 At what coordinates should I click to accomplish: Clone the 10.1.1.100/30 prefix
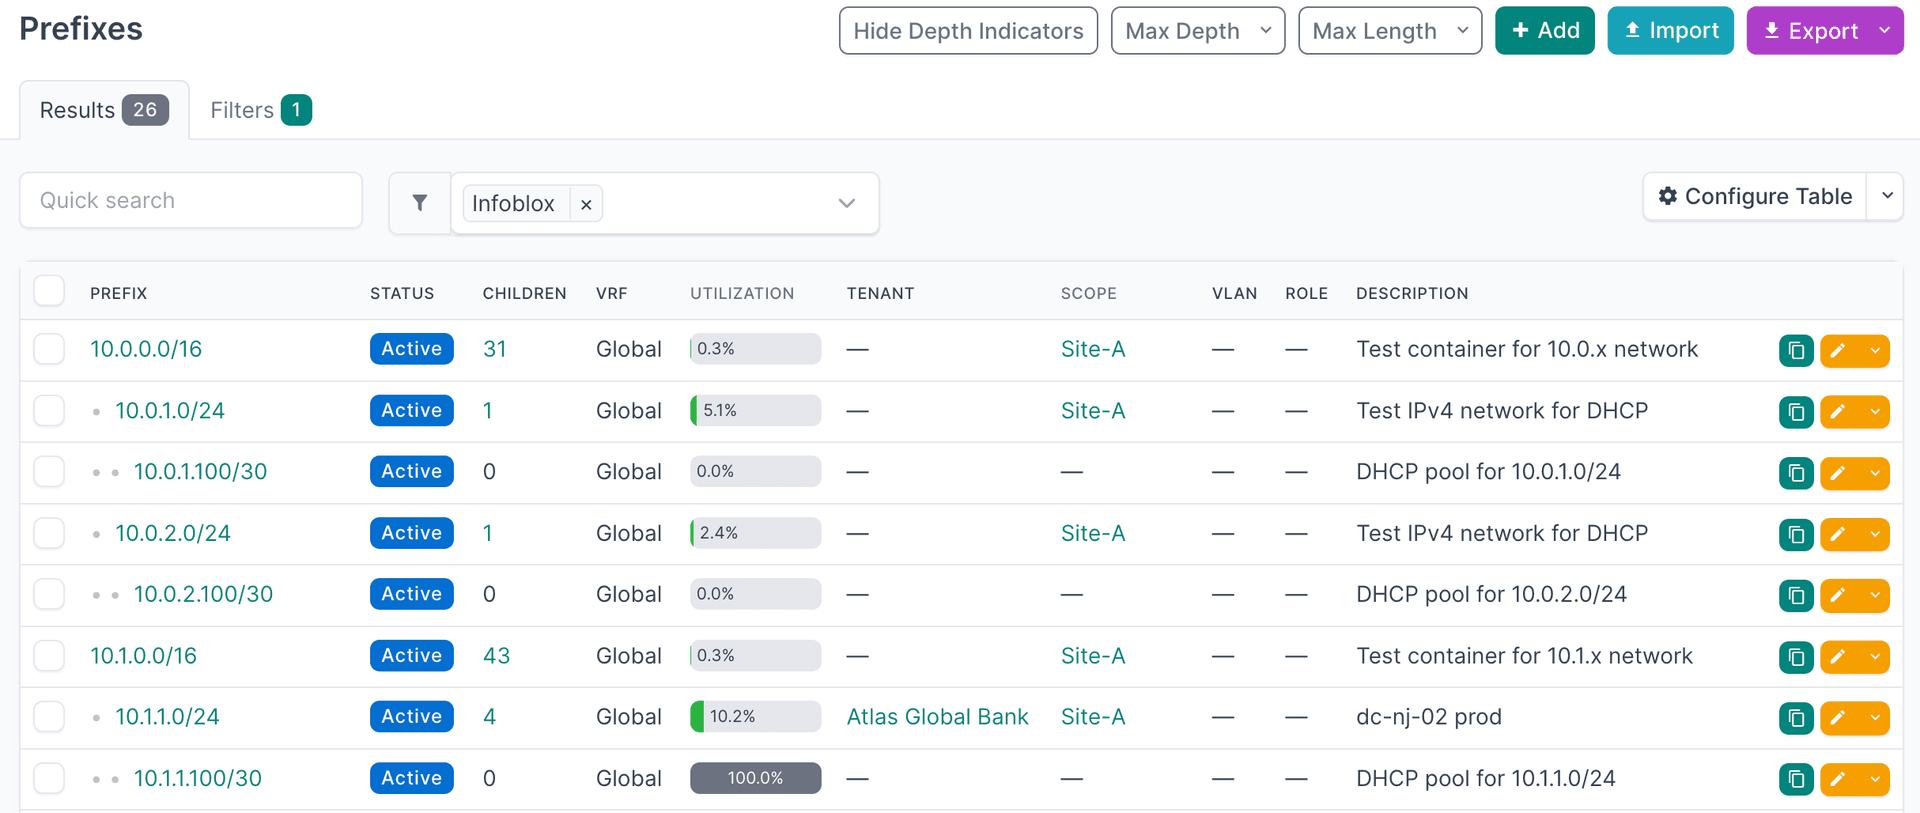click(x=1796, y=779)
